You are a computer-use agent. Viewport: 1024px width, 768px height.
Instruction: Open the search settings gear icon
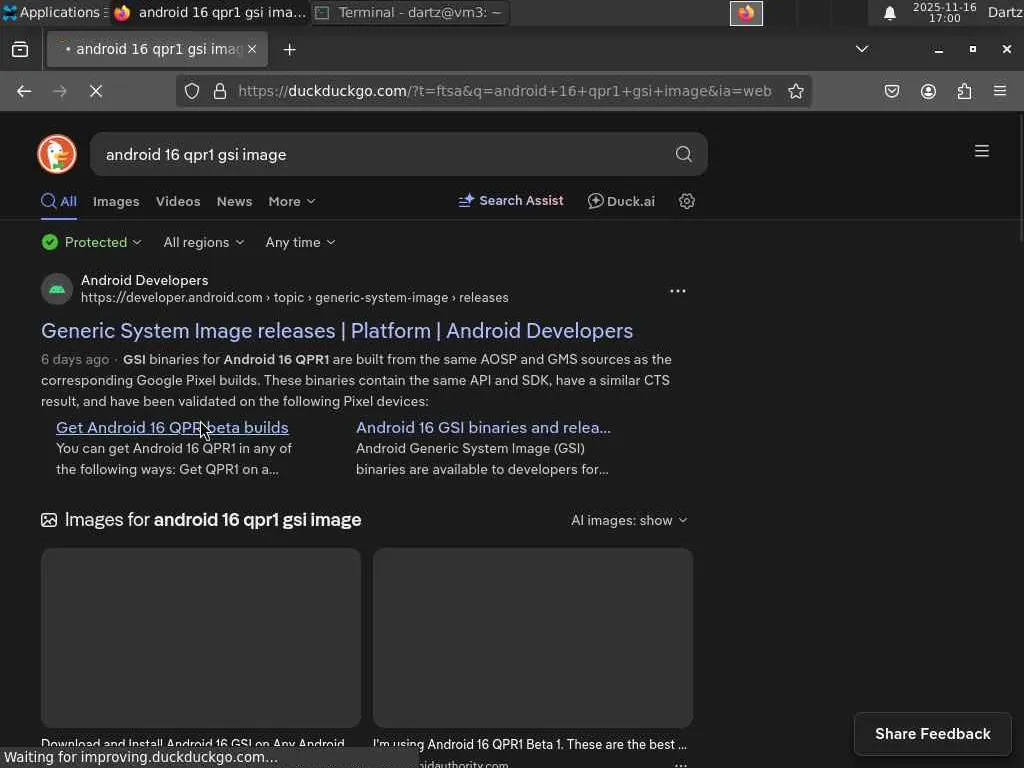(686, 201)
